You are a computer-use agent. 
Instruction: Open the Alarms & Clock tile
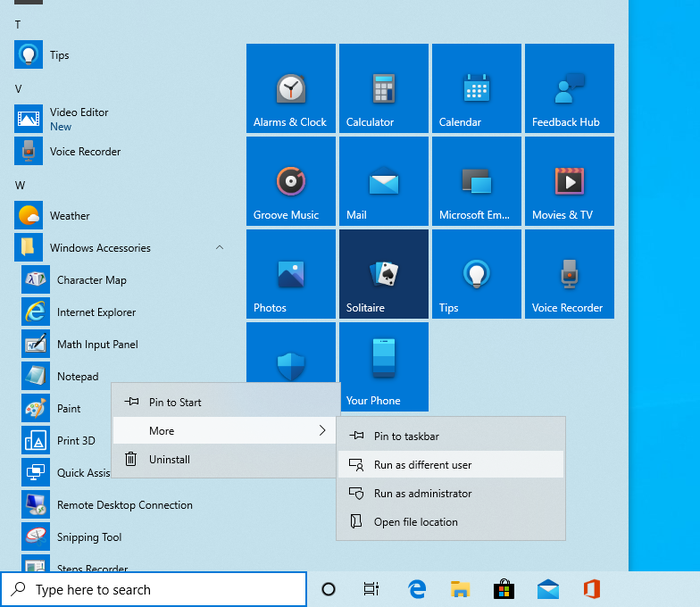(x=291, y=88)
